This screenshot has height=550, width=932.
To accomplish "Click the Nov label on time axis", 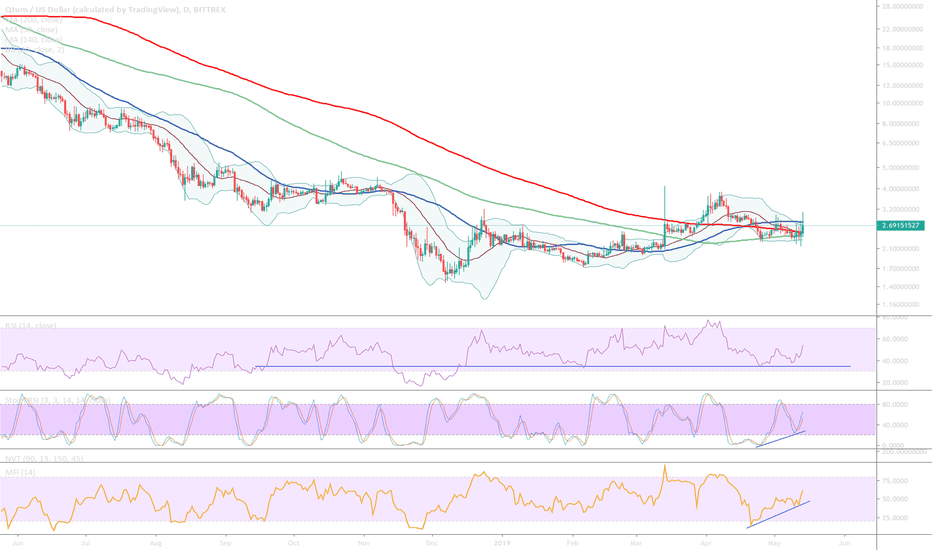I will coord(364,543).
